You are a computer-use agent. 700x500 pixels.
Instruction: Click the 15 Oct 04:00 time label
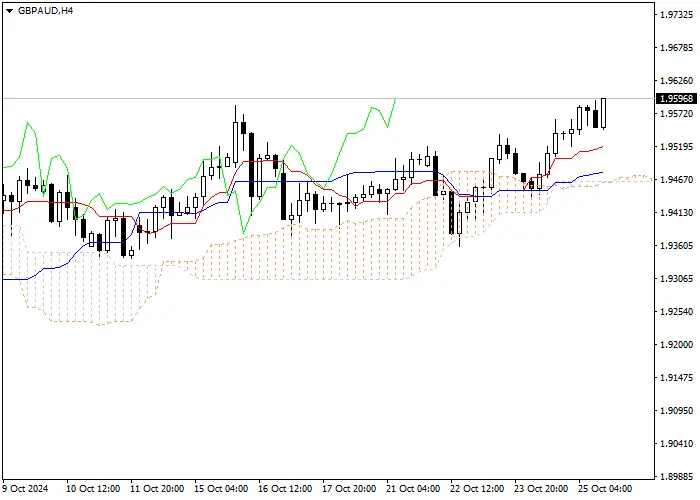[221, 489]
